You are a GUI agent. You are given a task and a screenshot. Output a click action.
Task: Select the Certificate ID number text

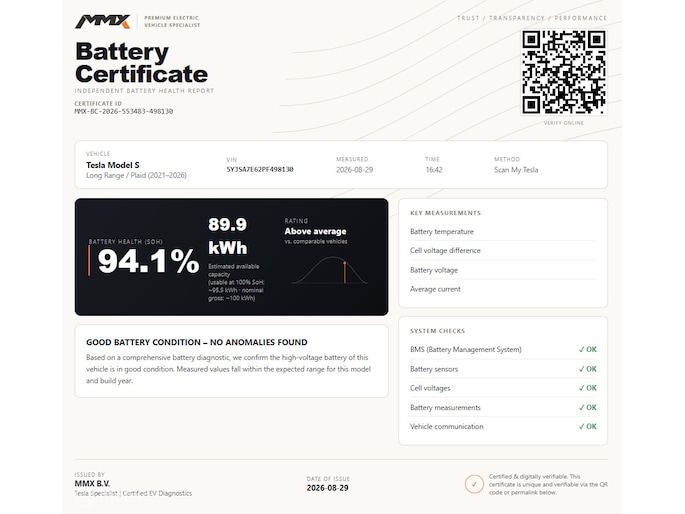(124, 111)
